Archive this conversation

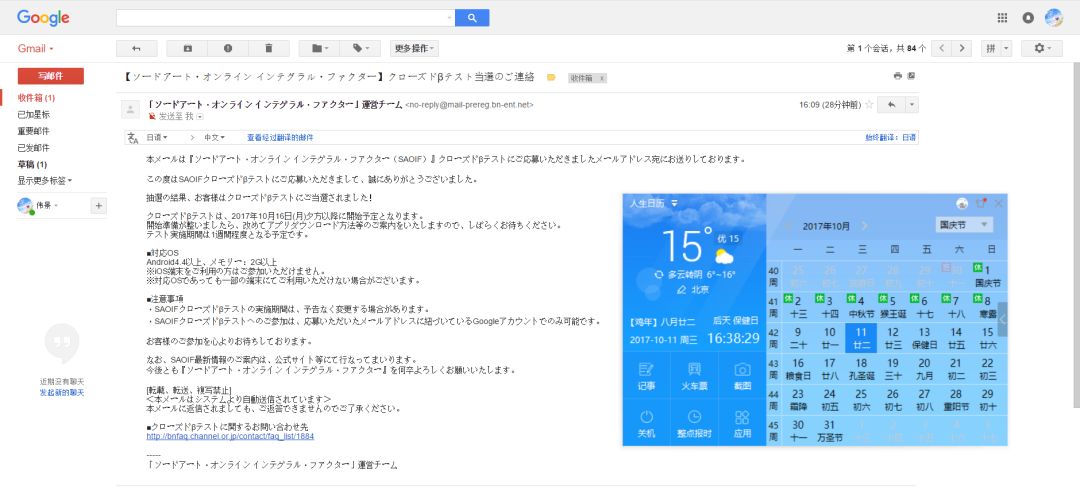coord(187,48)
